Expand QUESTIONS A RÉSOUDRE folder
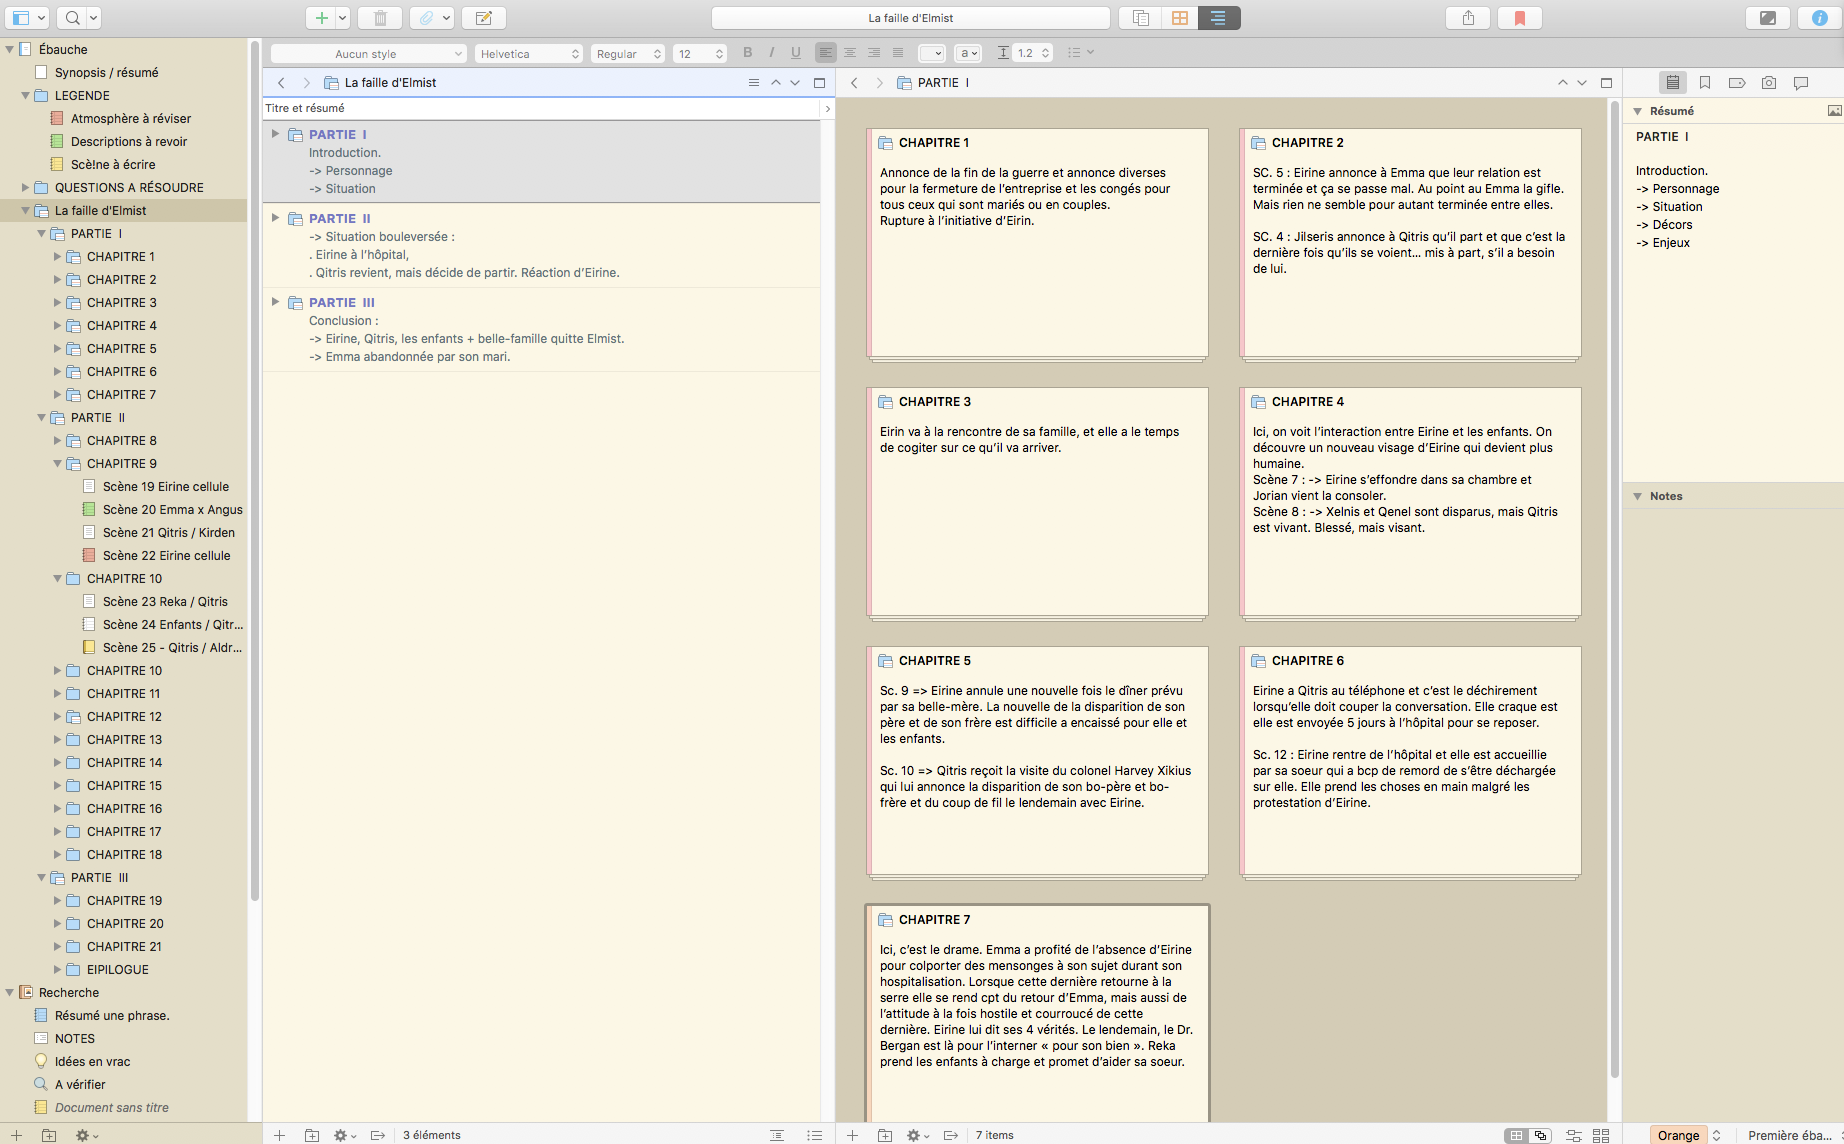This screenshot has width=1844, height=1144. [26, 188]
